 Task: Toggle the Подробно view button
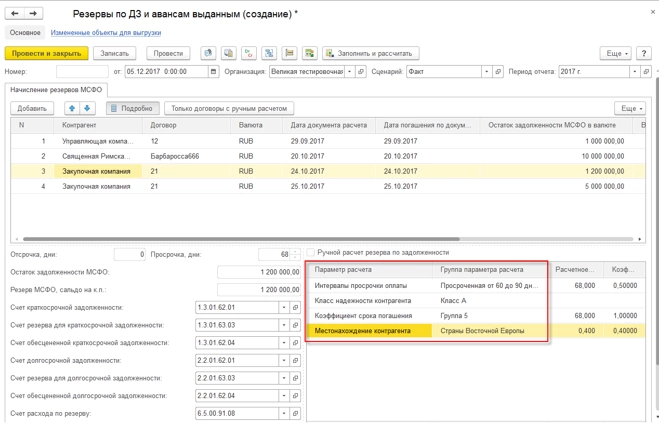(x=132, y=108)
